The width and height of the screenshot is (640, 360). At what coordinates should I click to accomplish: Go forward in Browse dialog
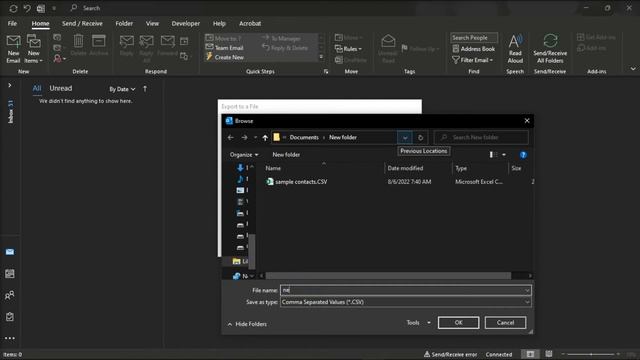pos(244,138)
